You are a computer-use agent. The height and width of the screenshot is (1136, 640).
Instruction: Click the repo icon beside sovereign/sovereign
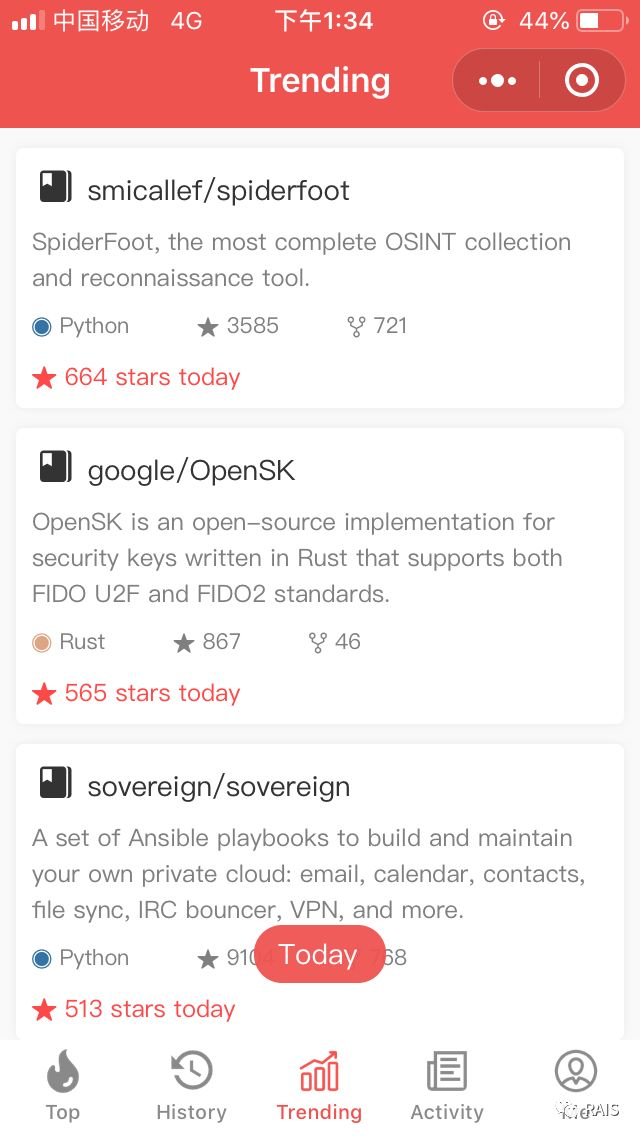coord(55,783)
